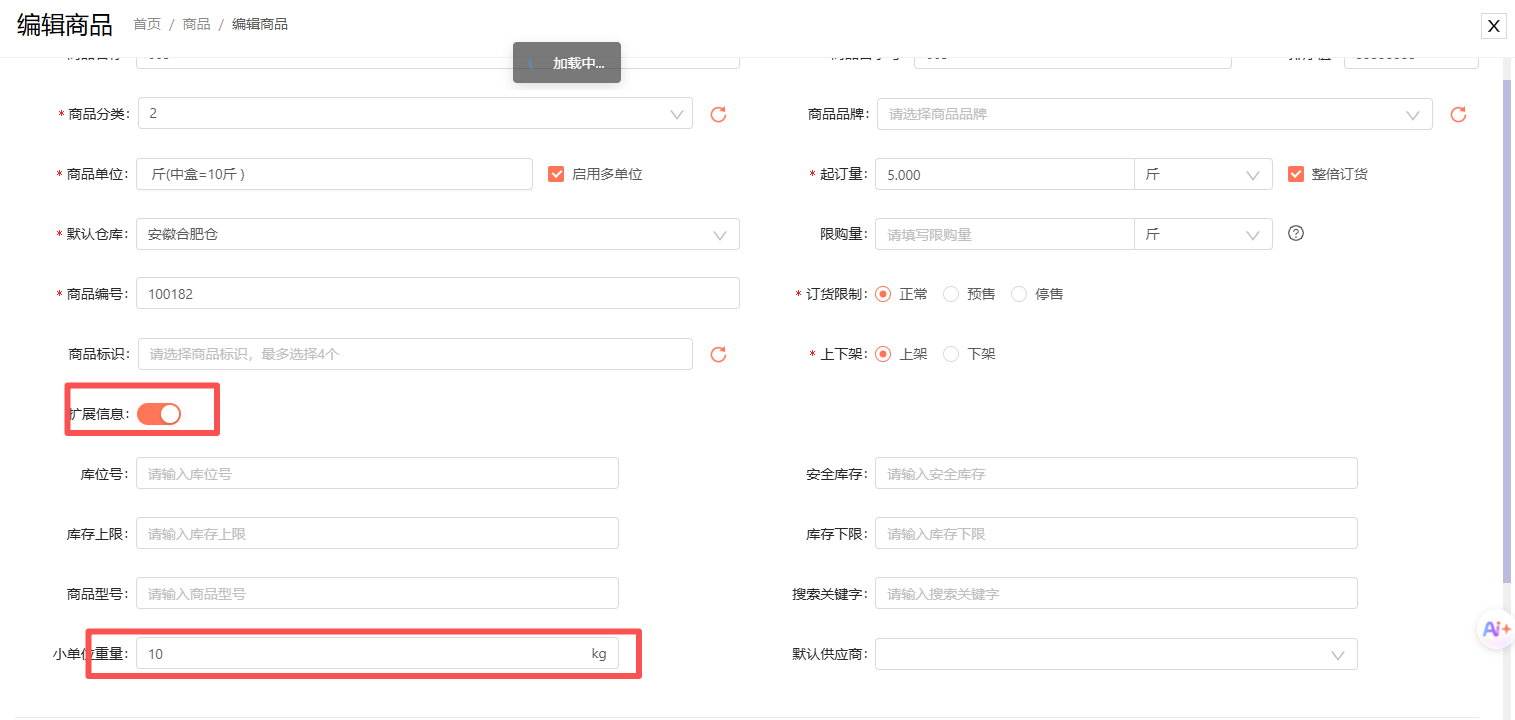The image size is (1515, 720).
Task: Toggle the 启用多单位 checkbox
Action: click(x=556, y=174)
